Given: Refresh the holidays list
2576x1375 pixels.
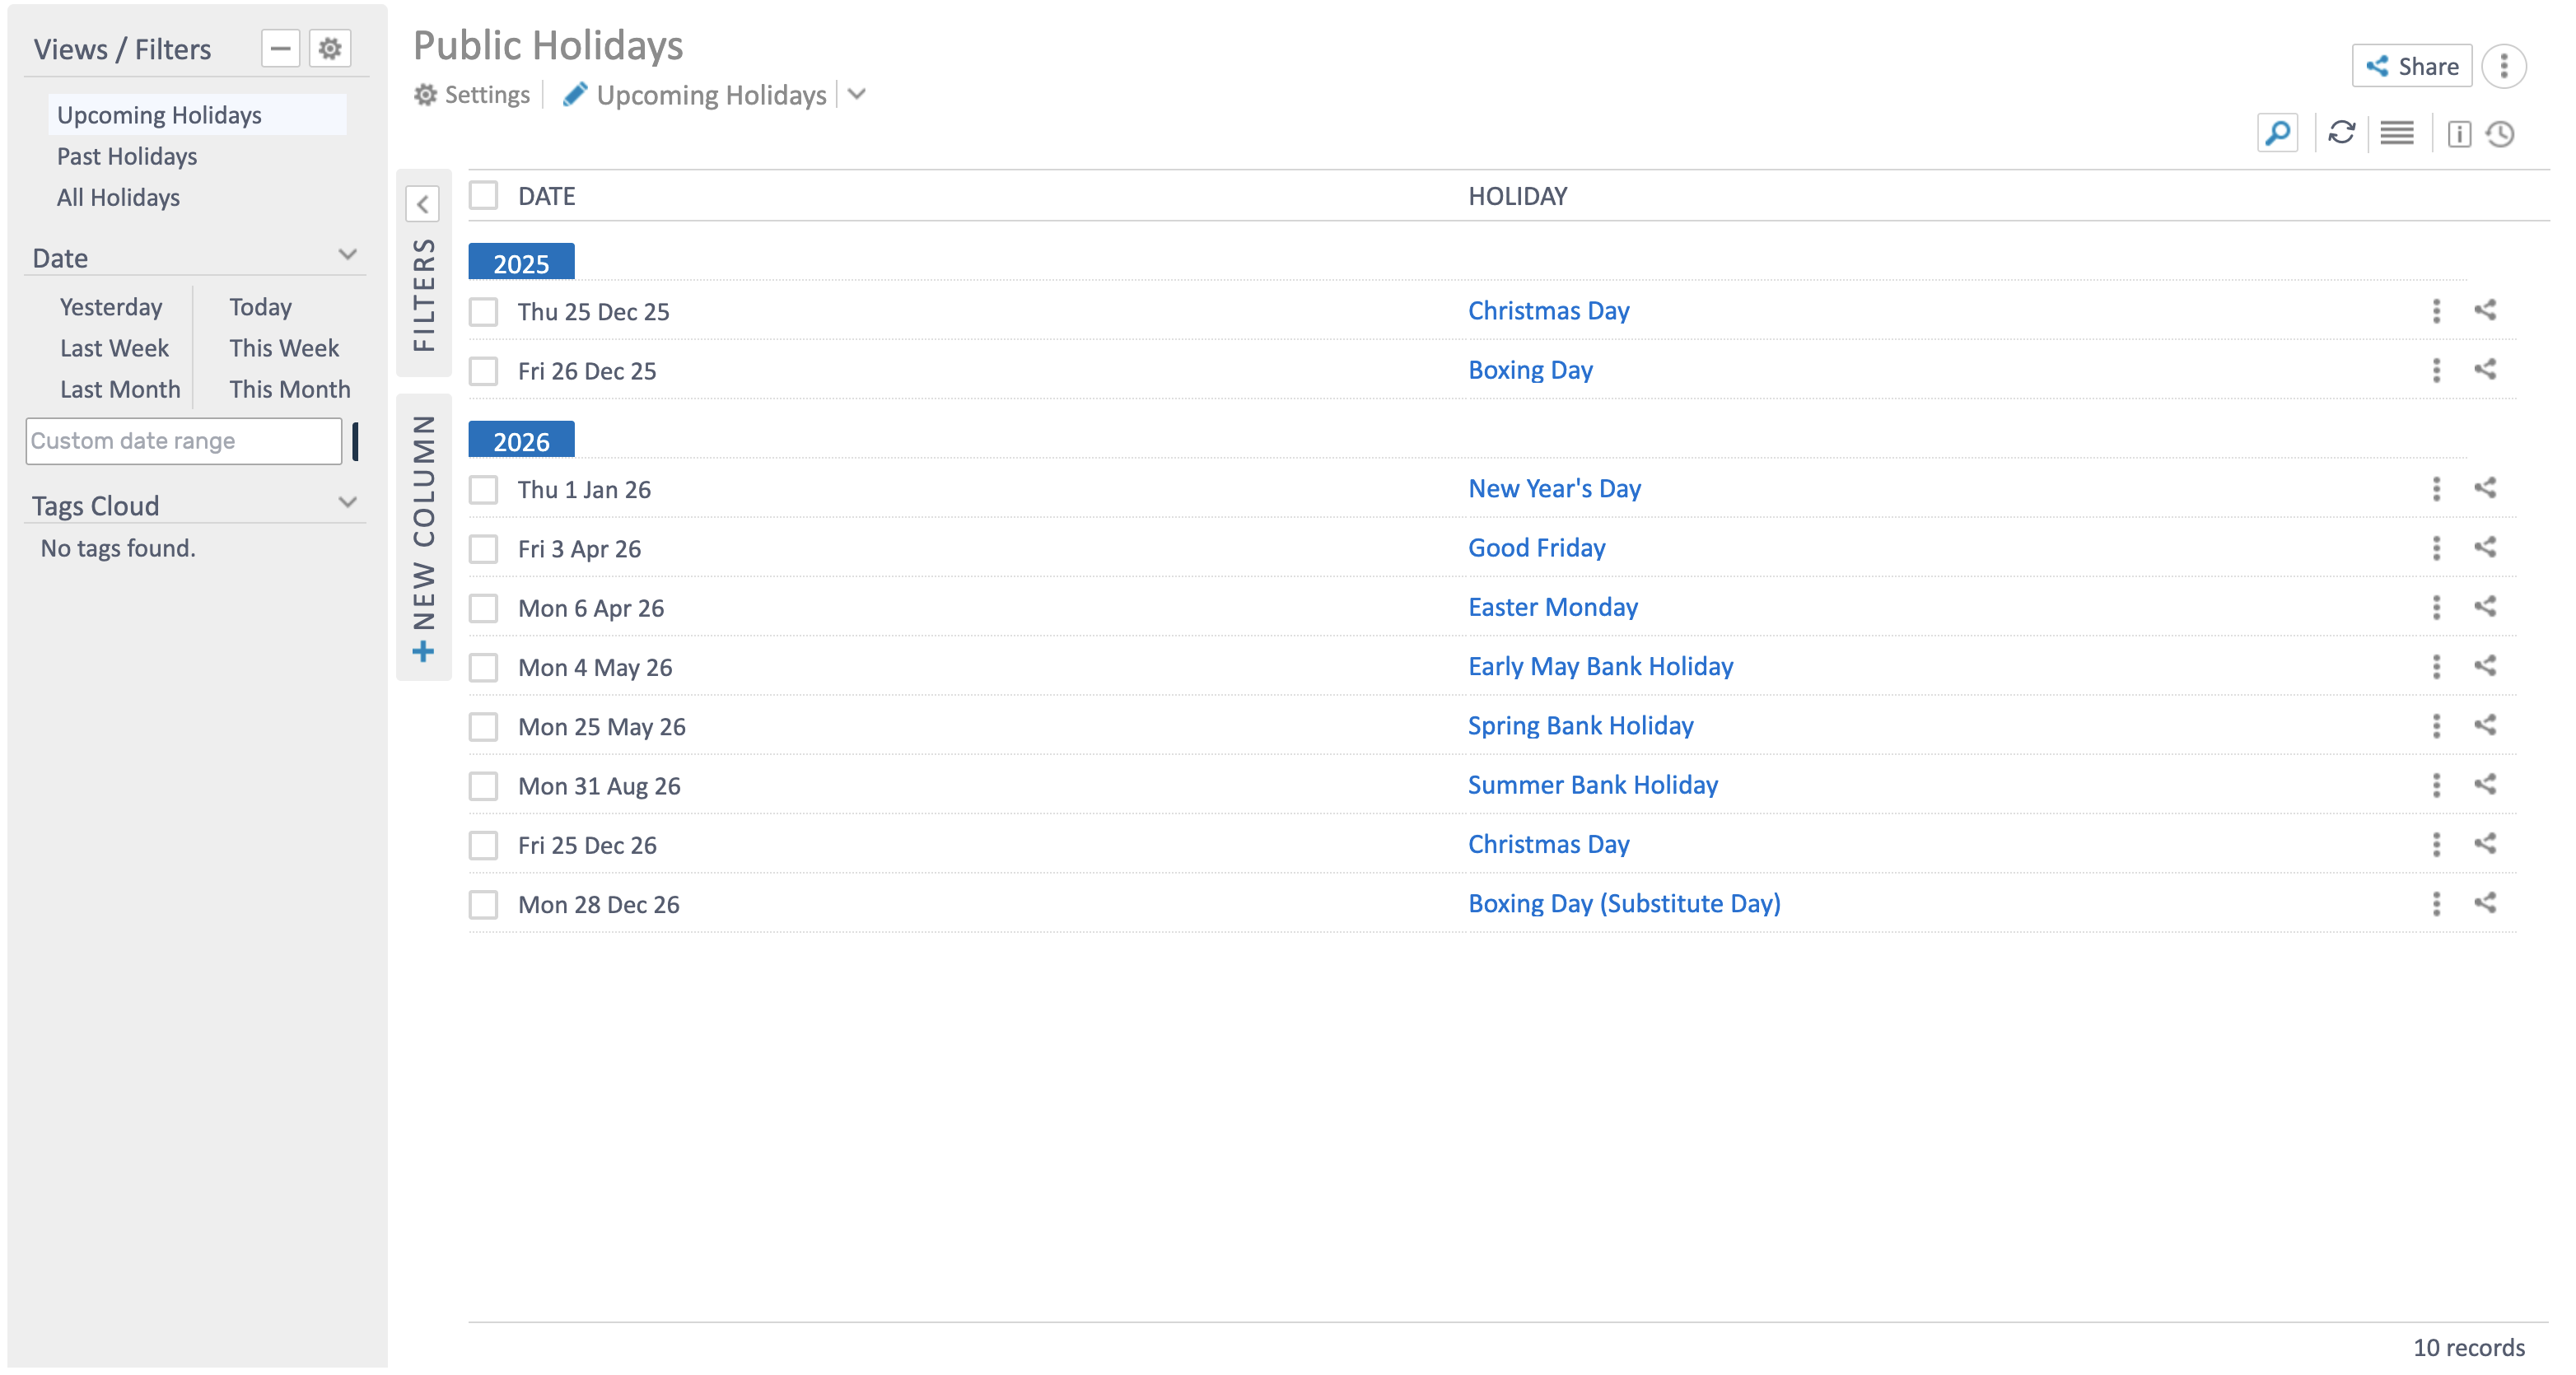Looking at the screenshot, I should point(2341,133).
